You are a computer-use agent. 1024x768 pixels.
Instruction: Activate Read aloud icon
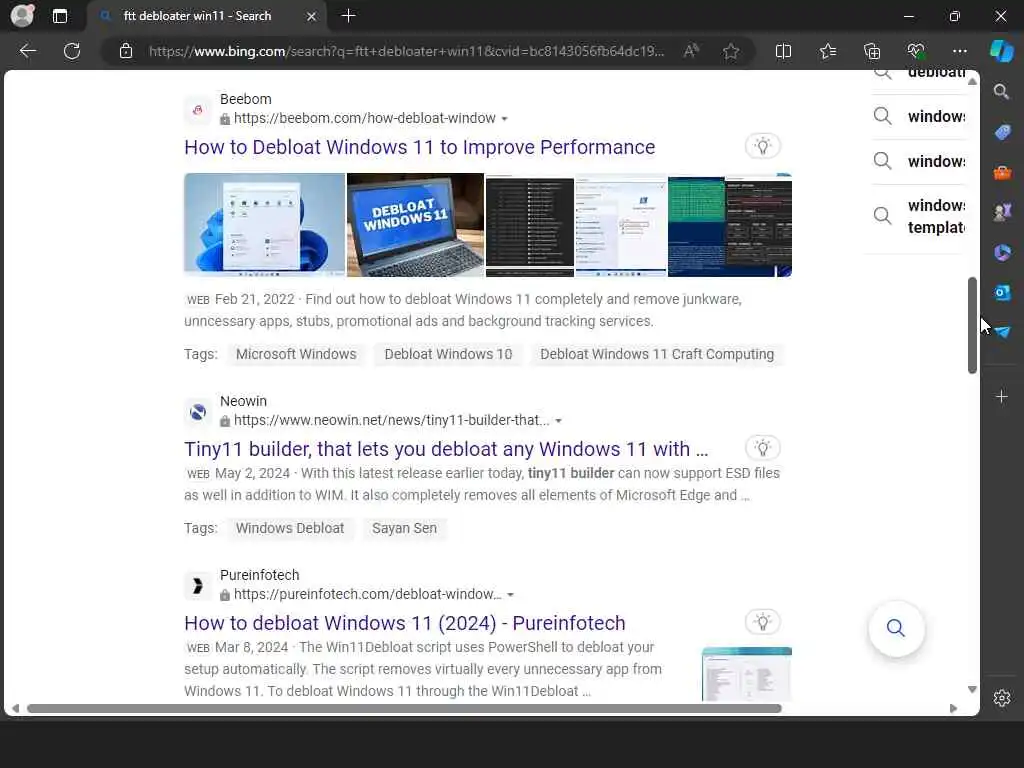pyautogui.click(x=691, y=51)
